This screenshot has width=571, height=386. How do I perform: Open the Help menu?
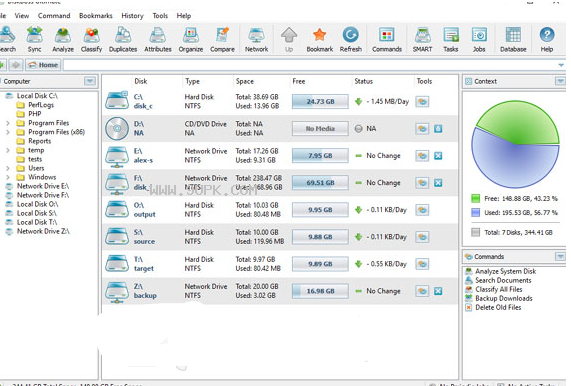coord(184,16)
